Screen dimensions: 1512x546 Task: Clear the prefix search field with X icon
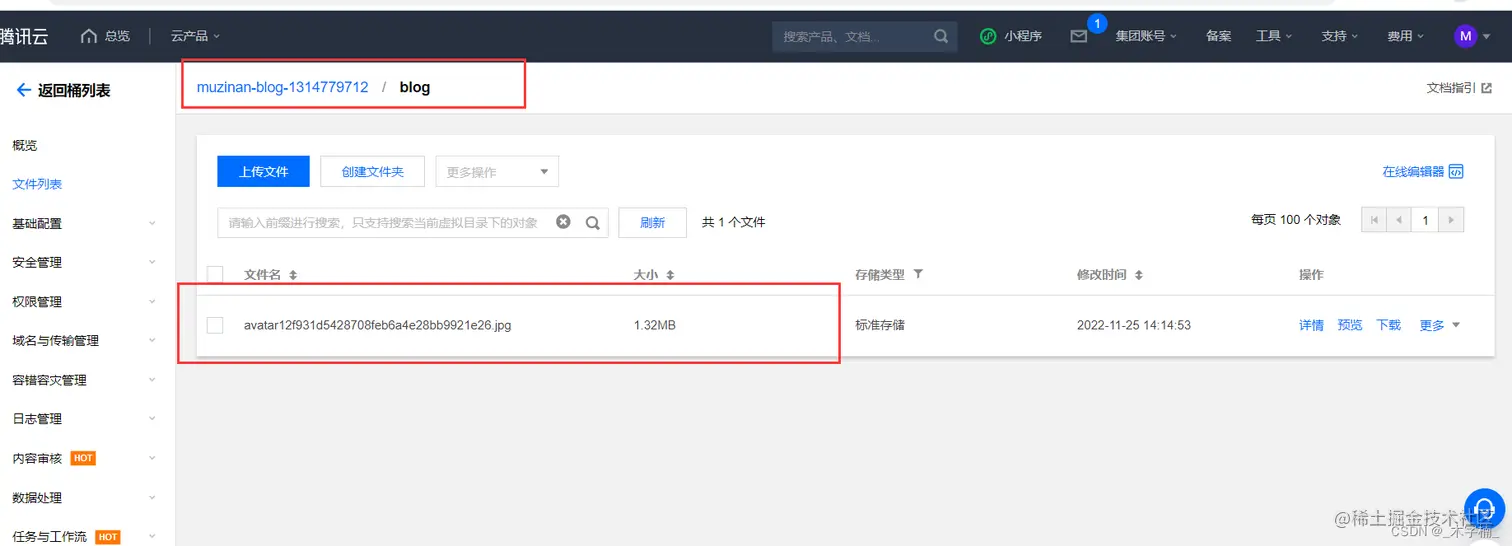[563, 222]
